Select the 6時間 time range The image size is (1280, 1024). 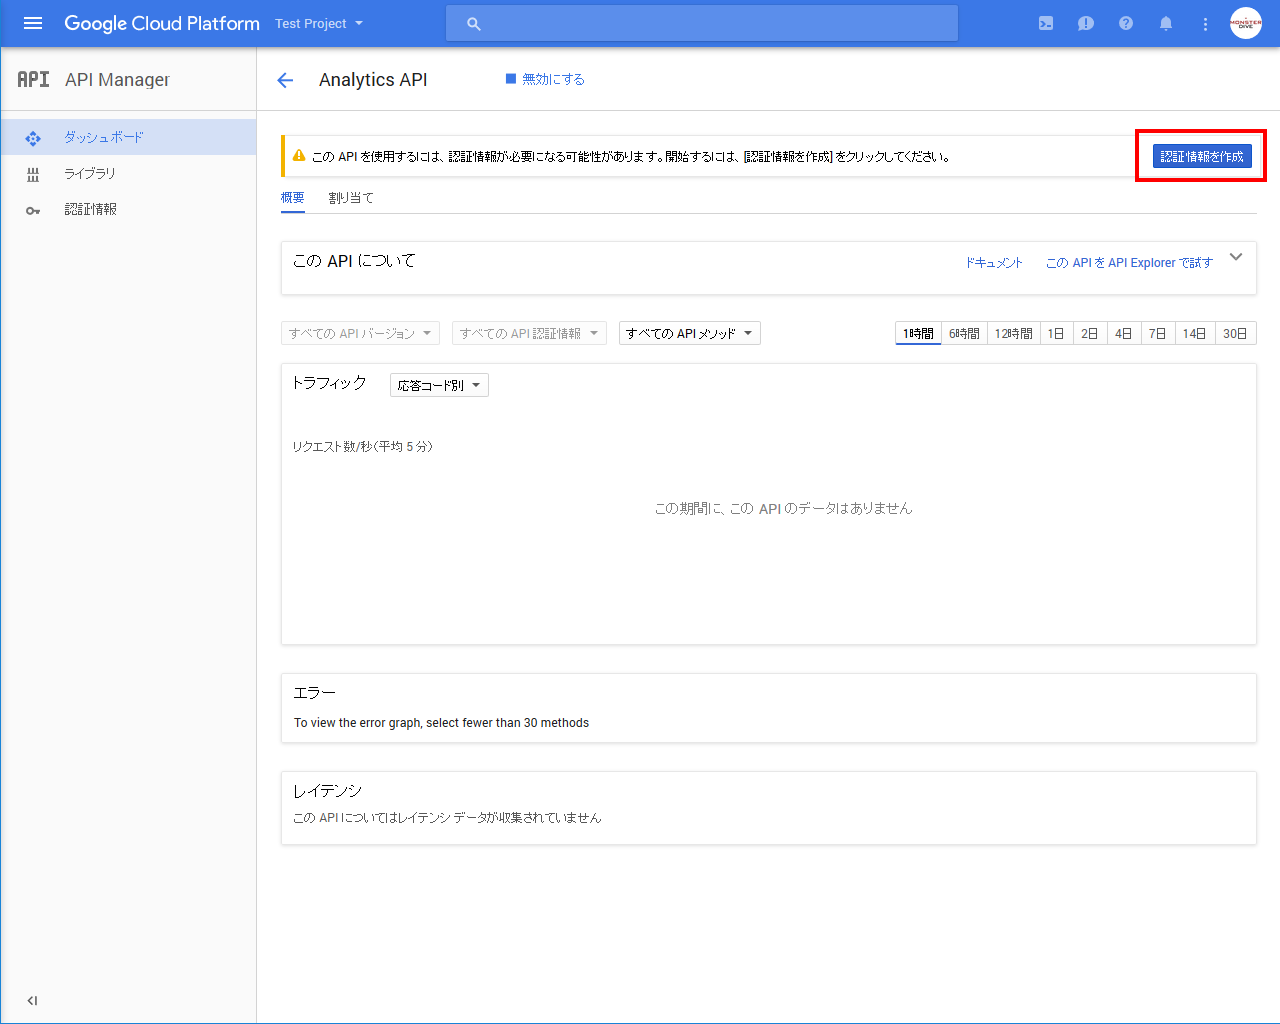click(964, 333)
